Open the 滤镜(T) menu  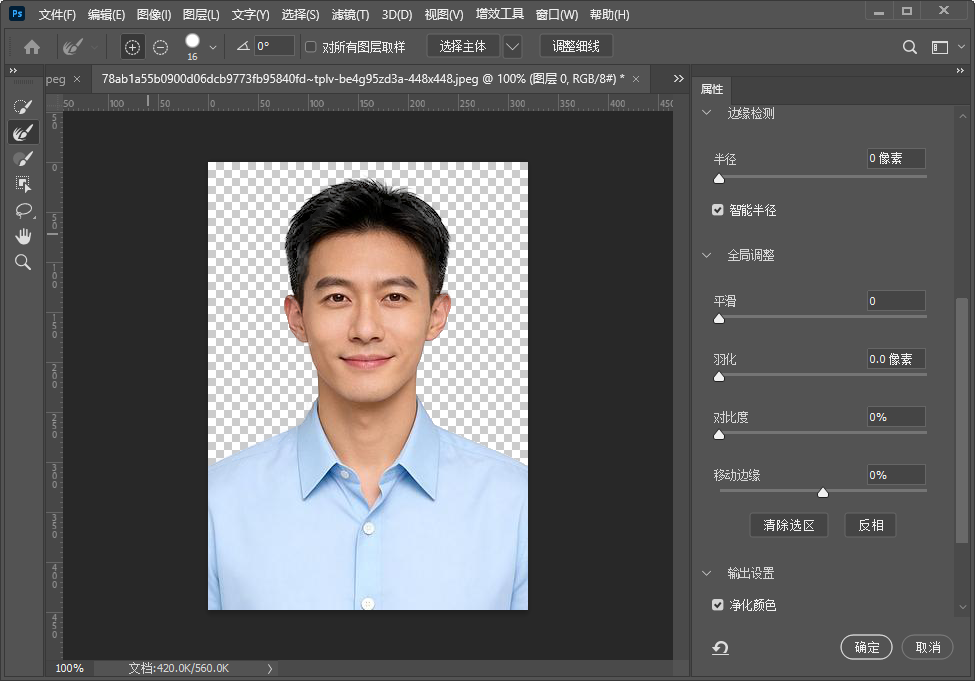350,14
